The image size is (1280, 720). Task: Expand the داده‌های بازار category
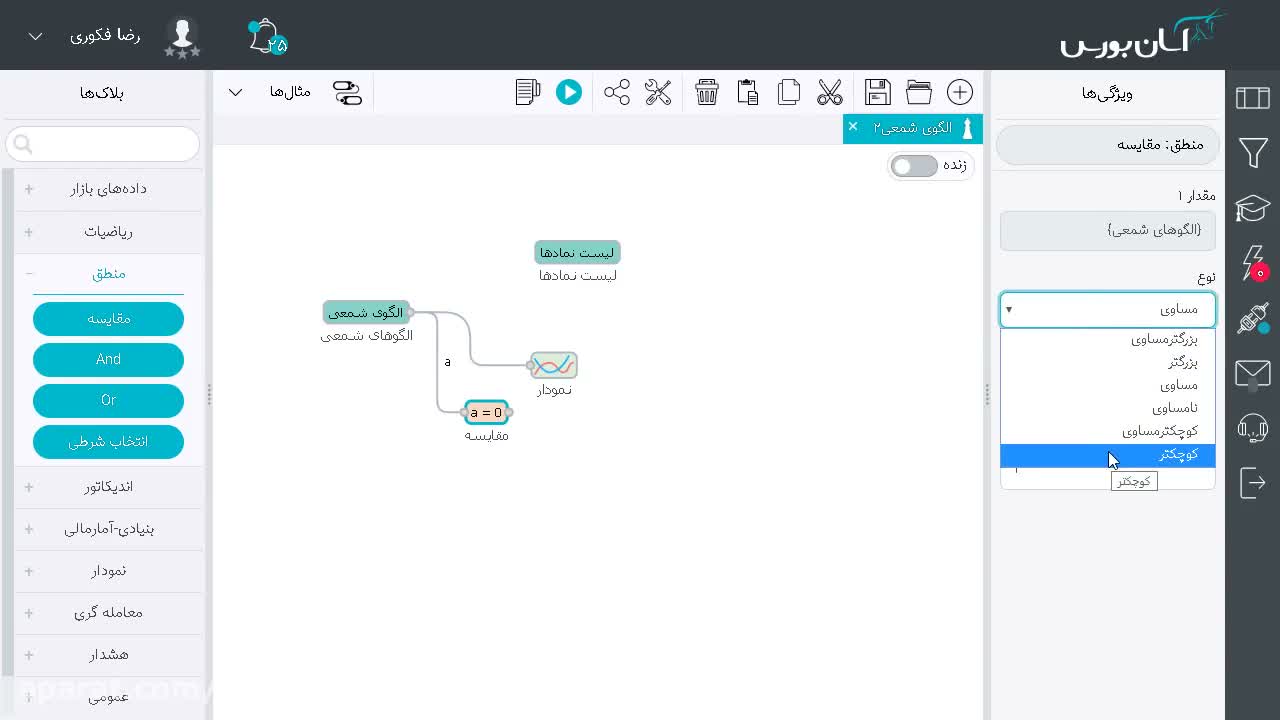(108, 189)
